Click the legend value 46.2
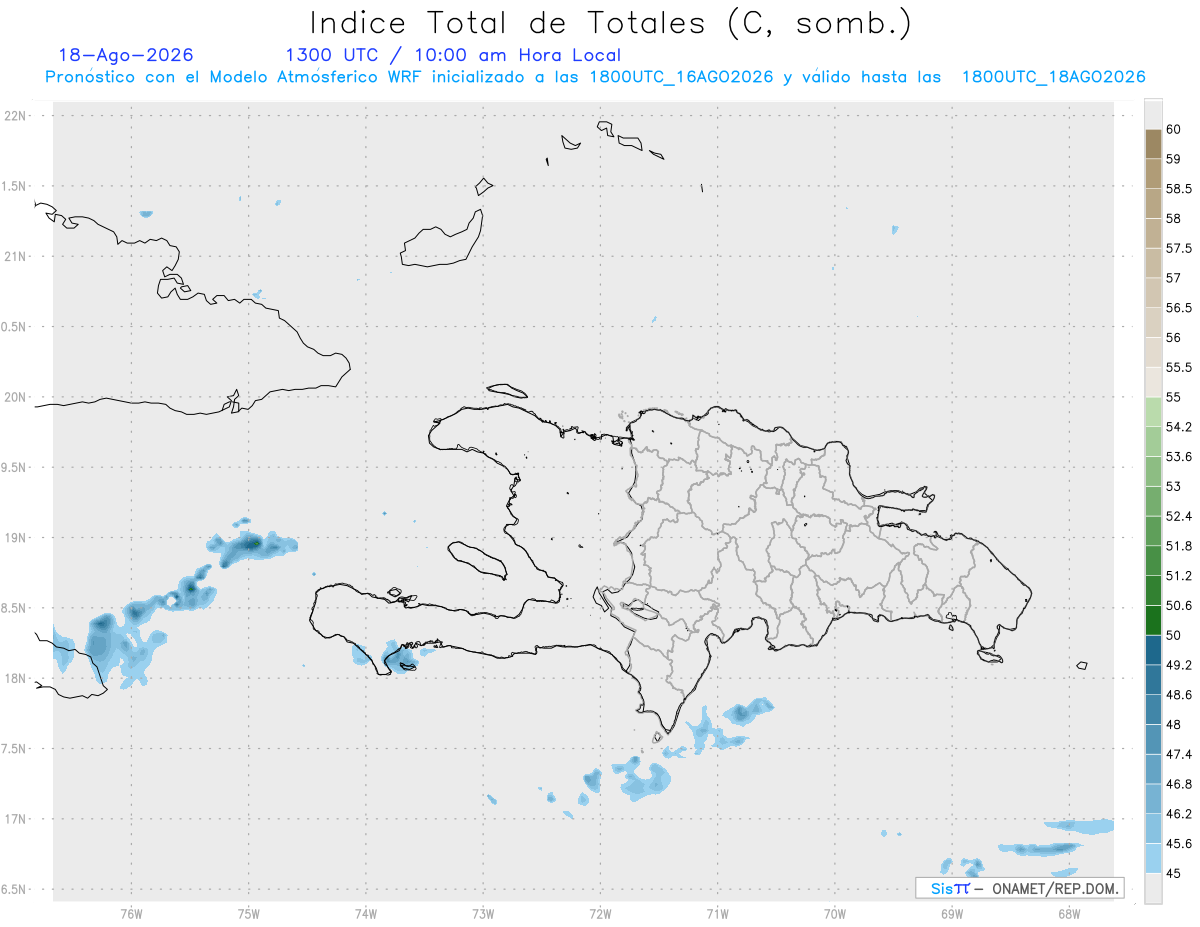This screenshot has height=927, width=1200. click(x=1178, y=814)
